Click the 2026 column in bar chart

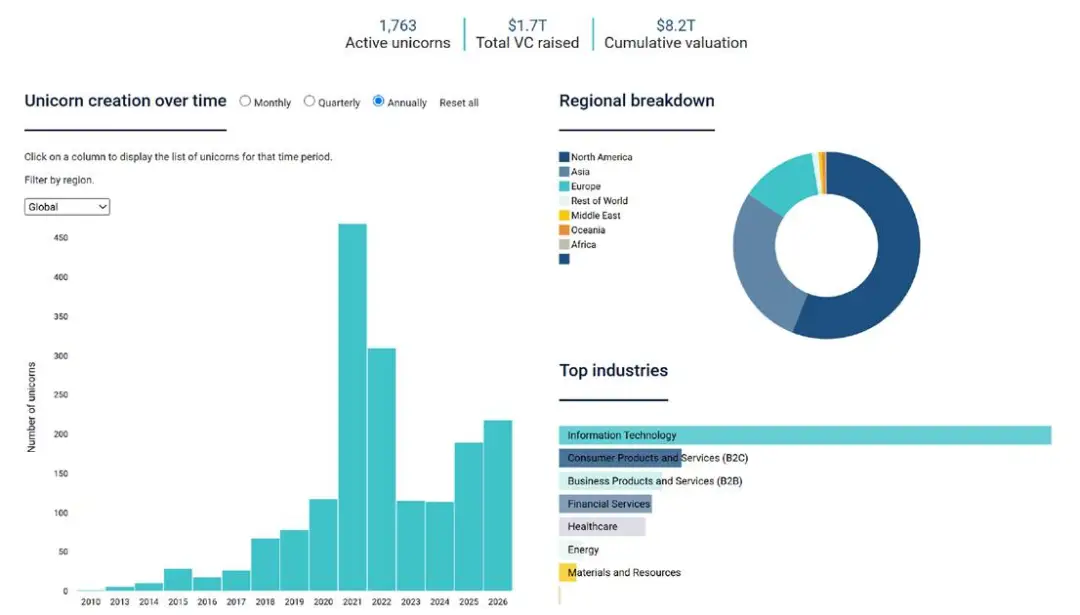tap(498, 505)
